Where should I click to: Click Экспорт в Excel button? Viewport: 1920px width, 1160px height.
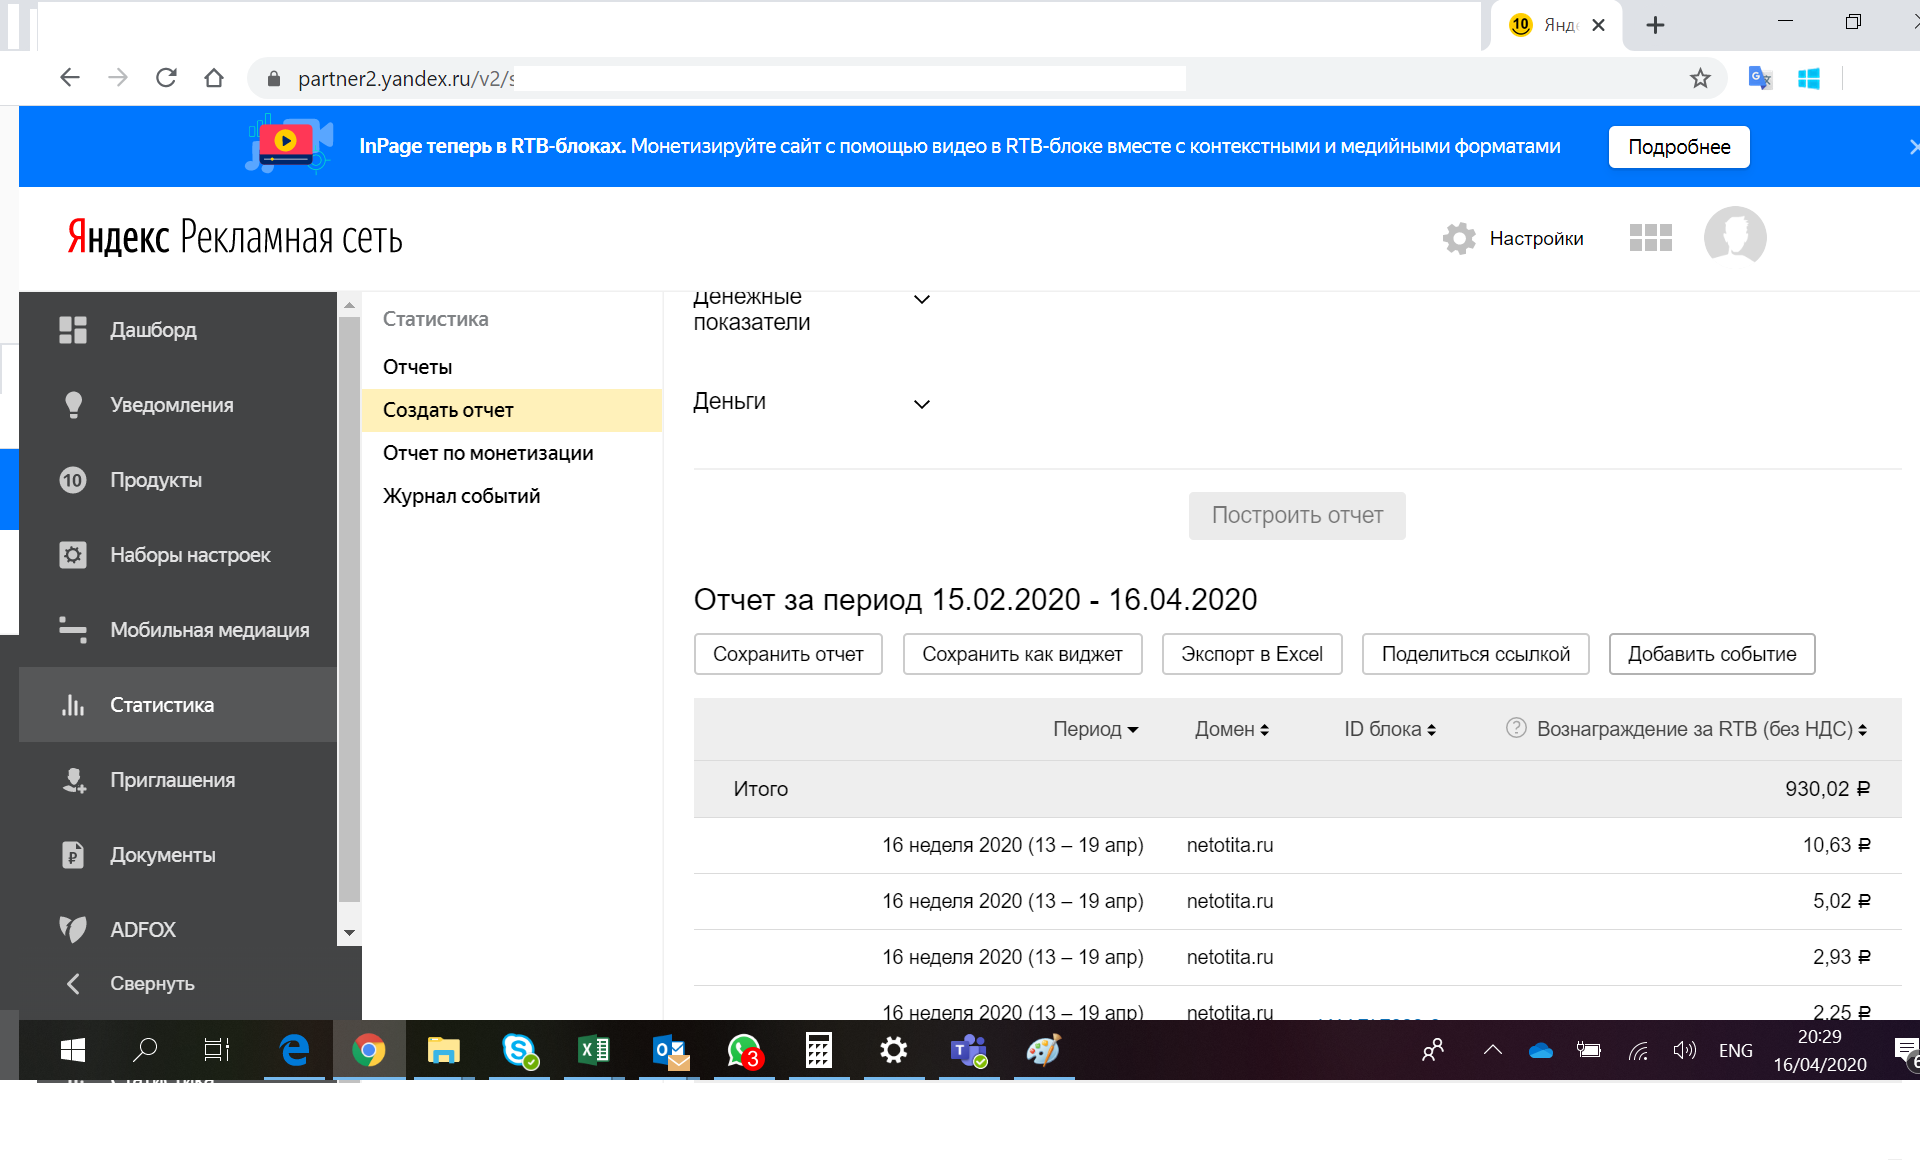click(1251, 654)
